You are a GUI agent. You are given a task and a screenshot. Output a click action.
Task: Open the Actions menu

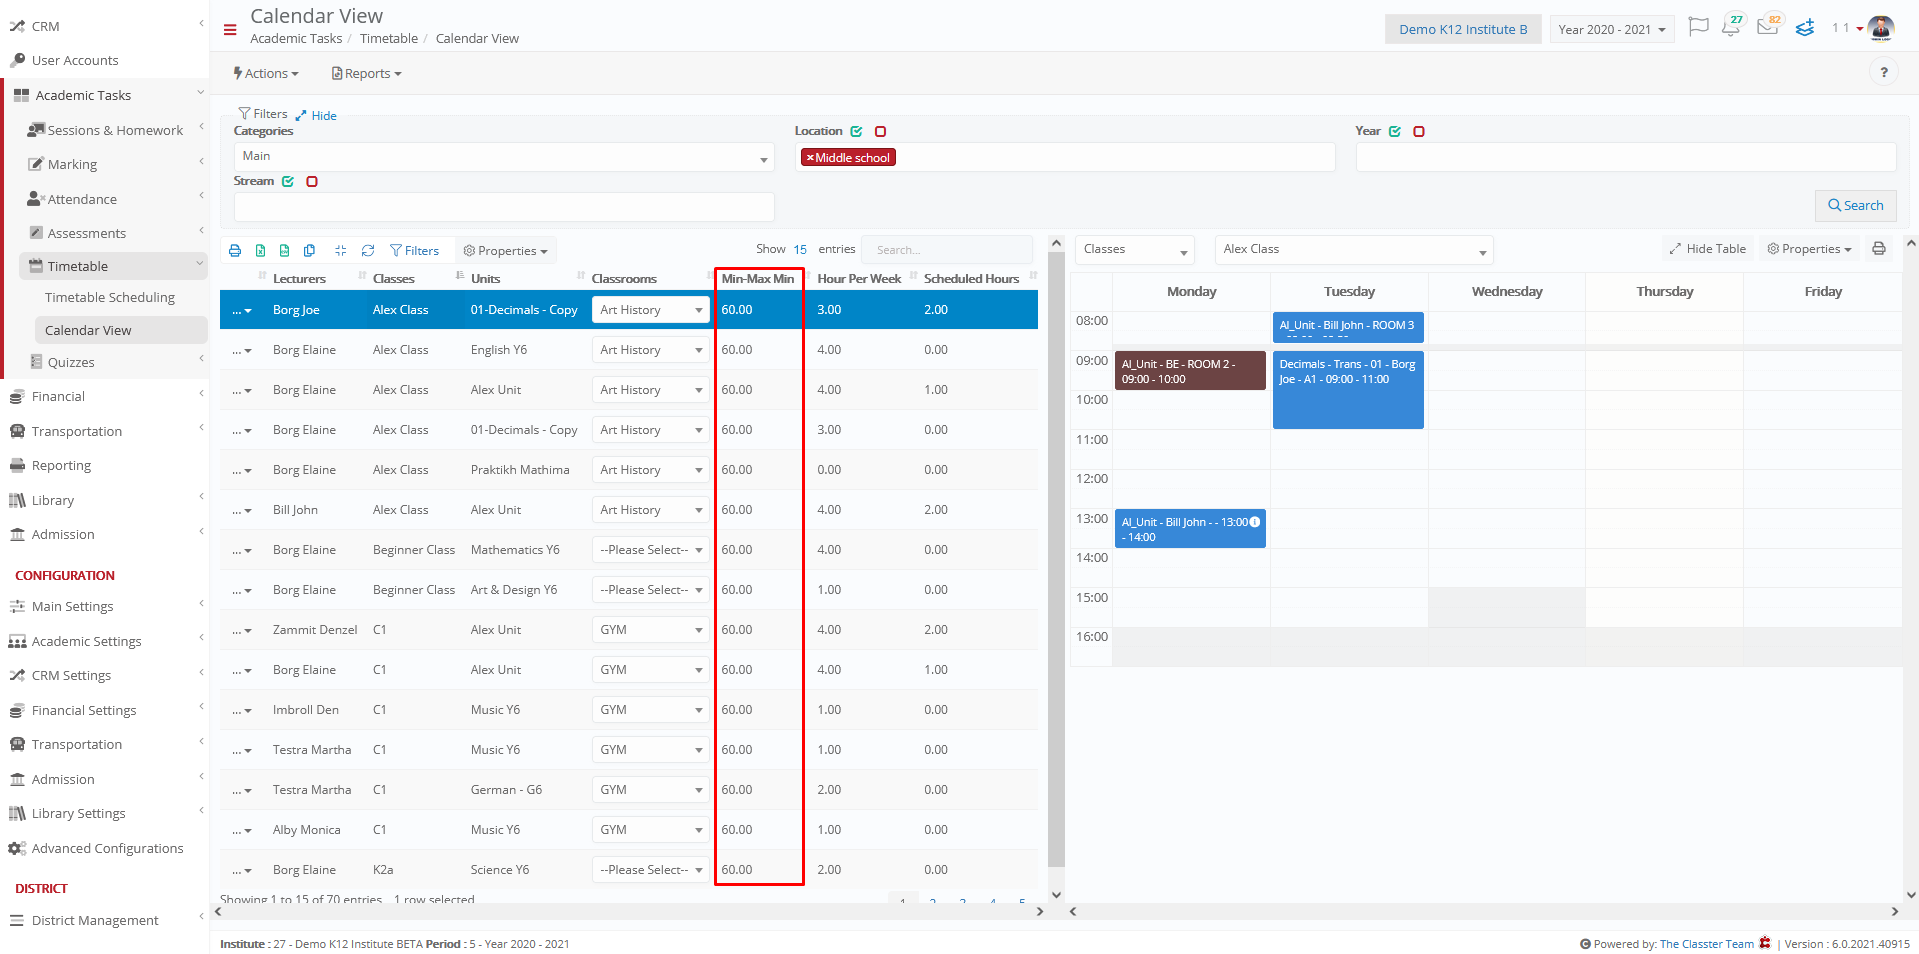(x=266, y=74)
